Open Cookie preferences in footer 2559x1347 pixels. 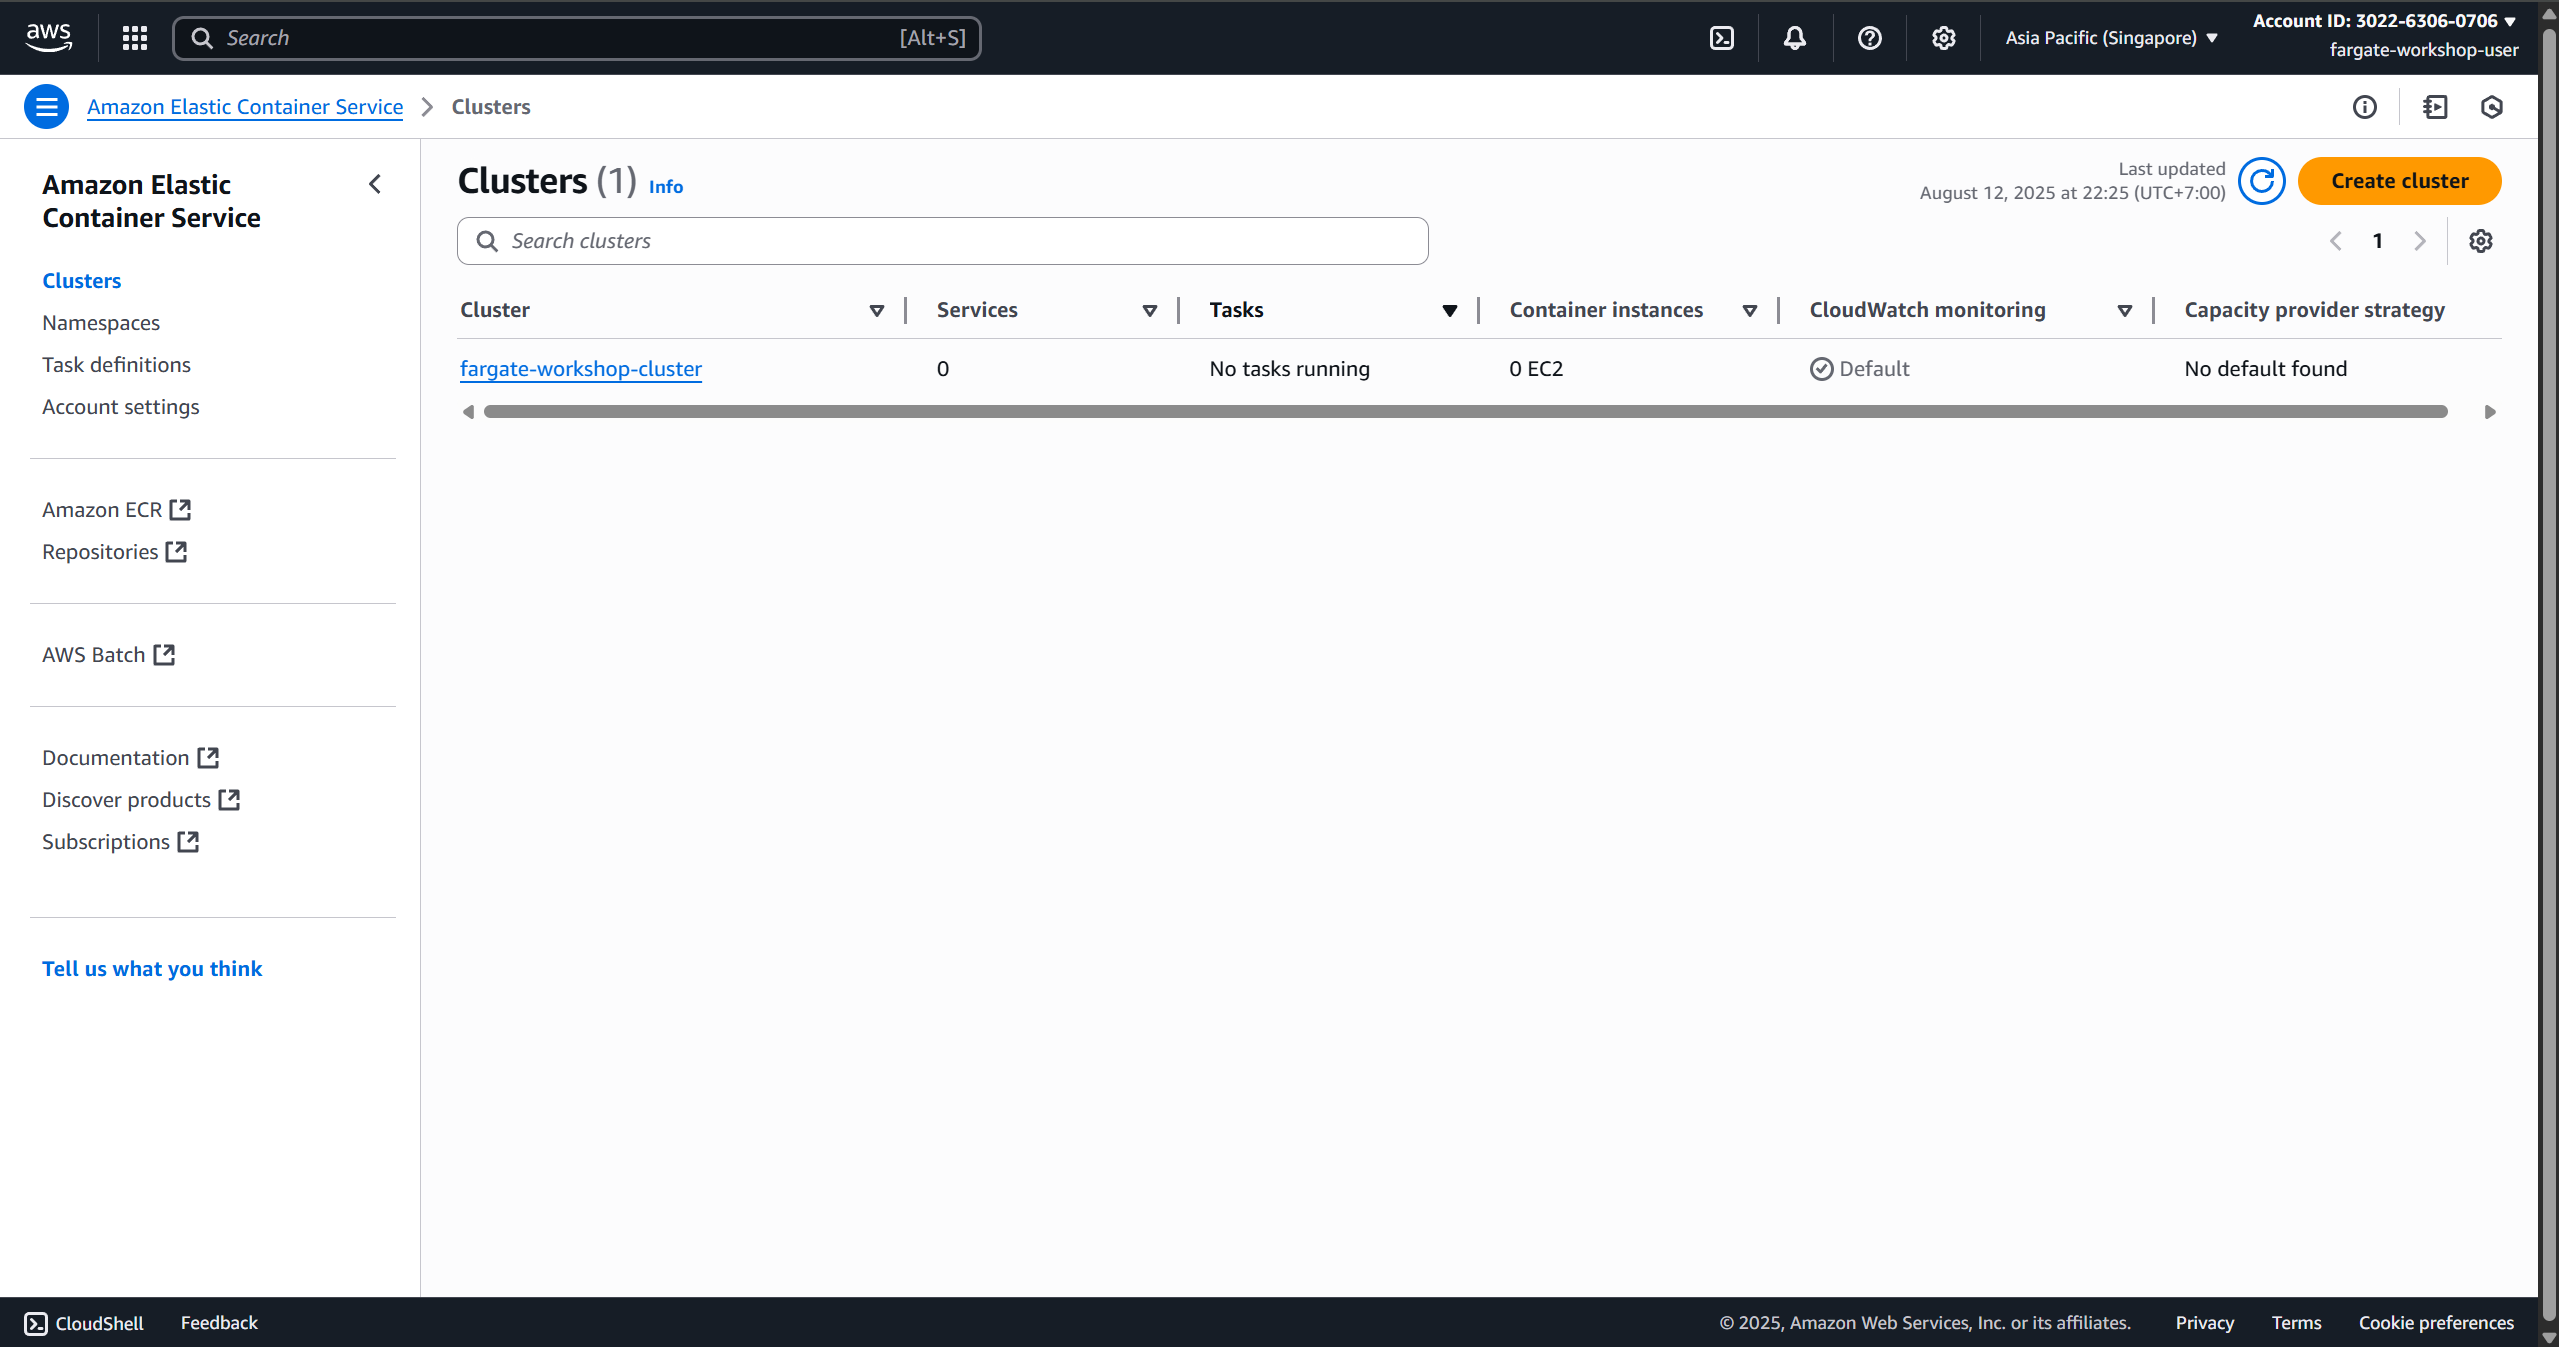click(2436, 1323)
